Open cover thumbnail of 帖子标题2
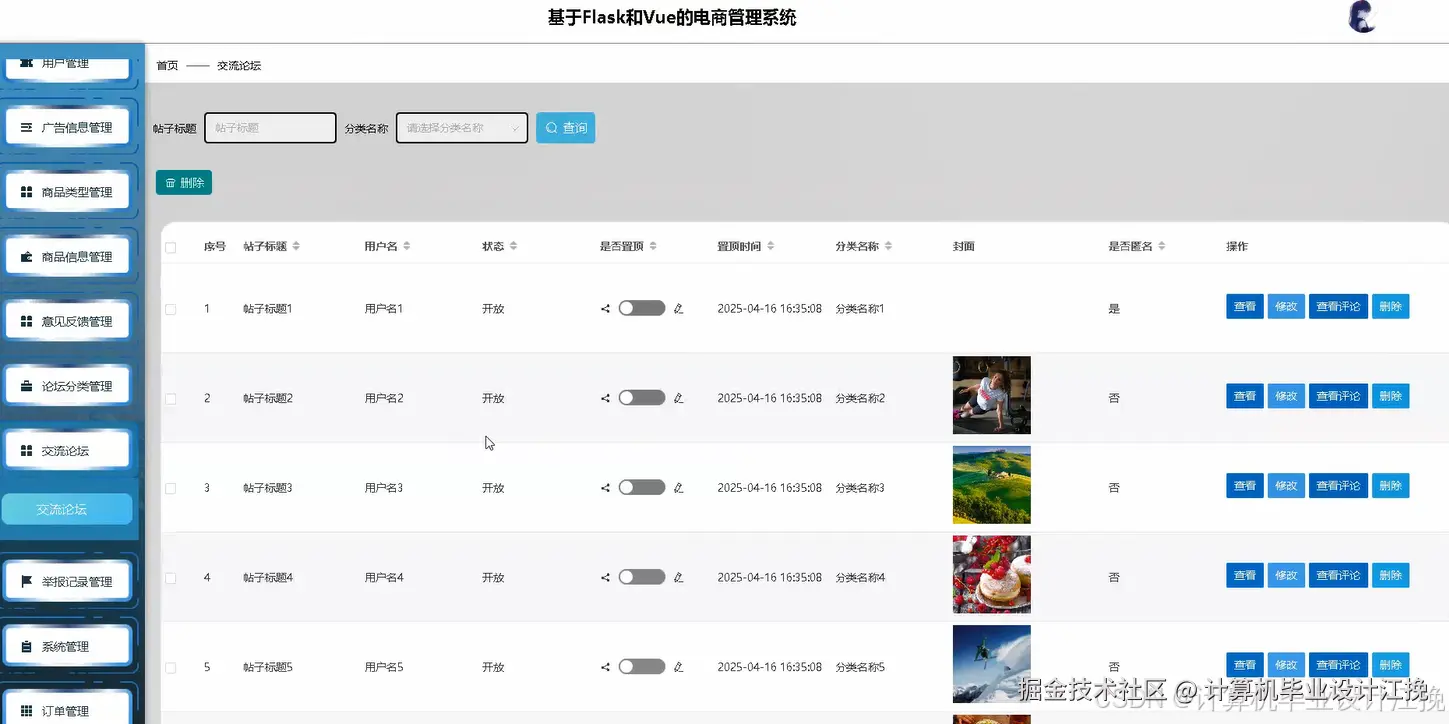This screenshot has height=724, width=1449. click(991, 395)
